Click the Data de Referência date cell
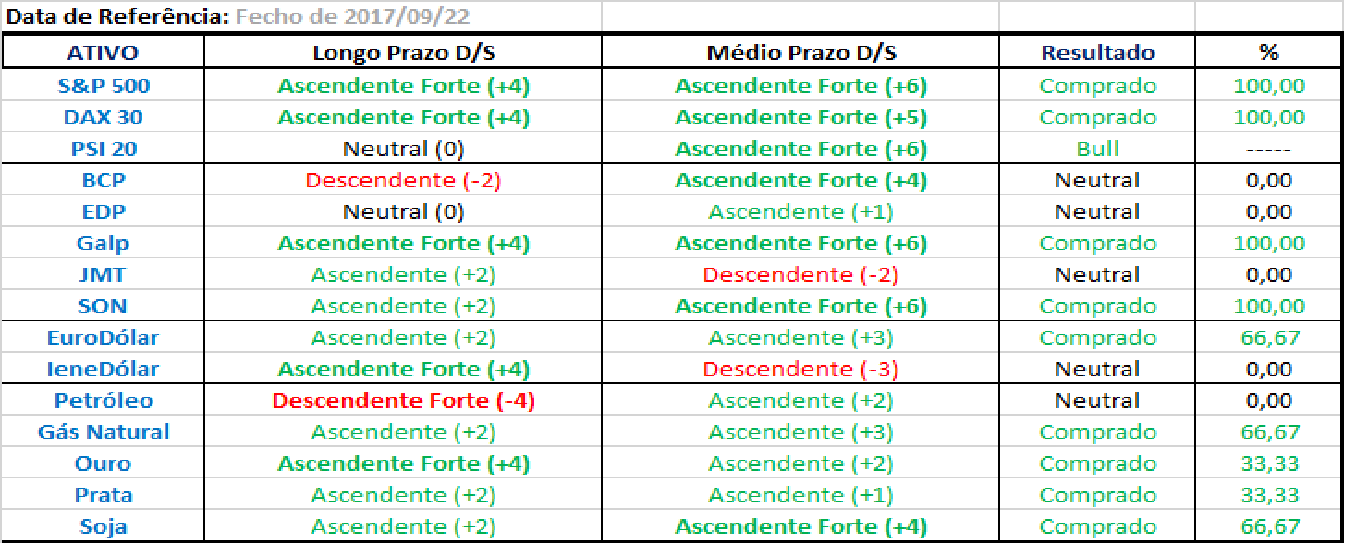This screenshot has height=553, width=1352. (360, 17)
